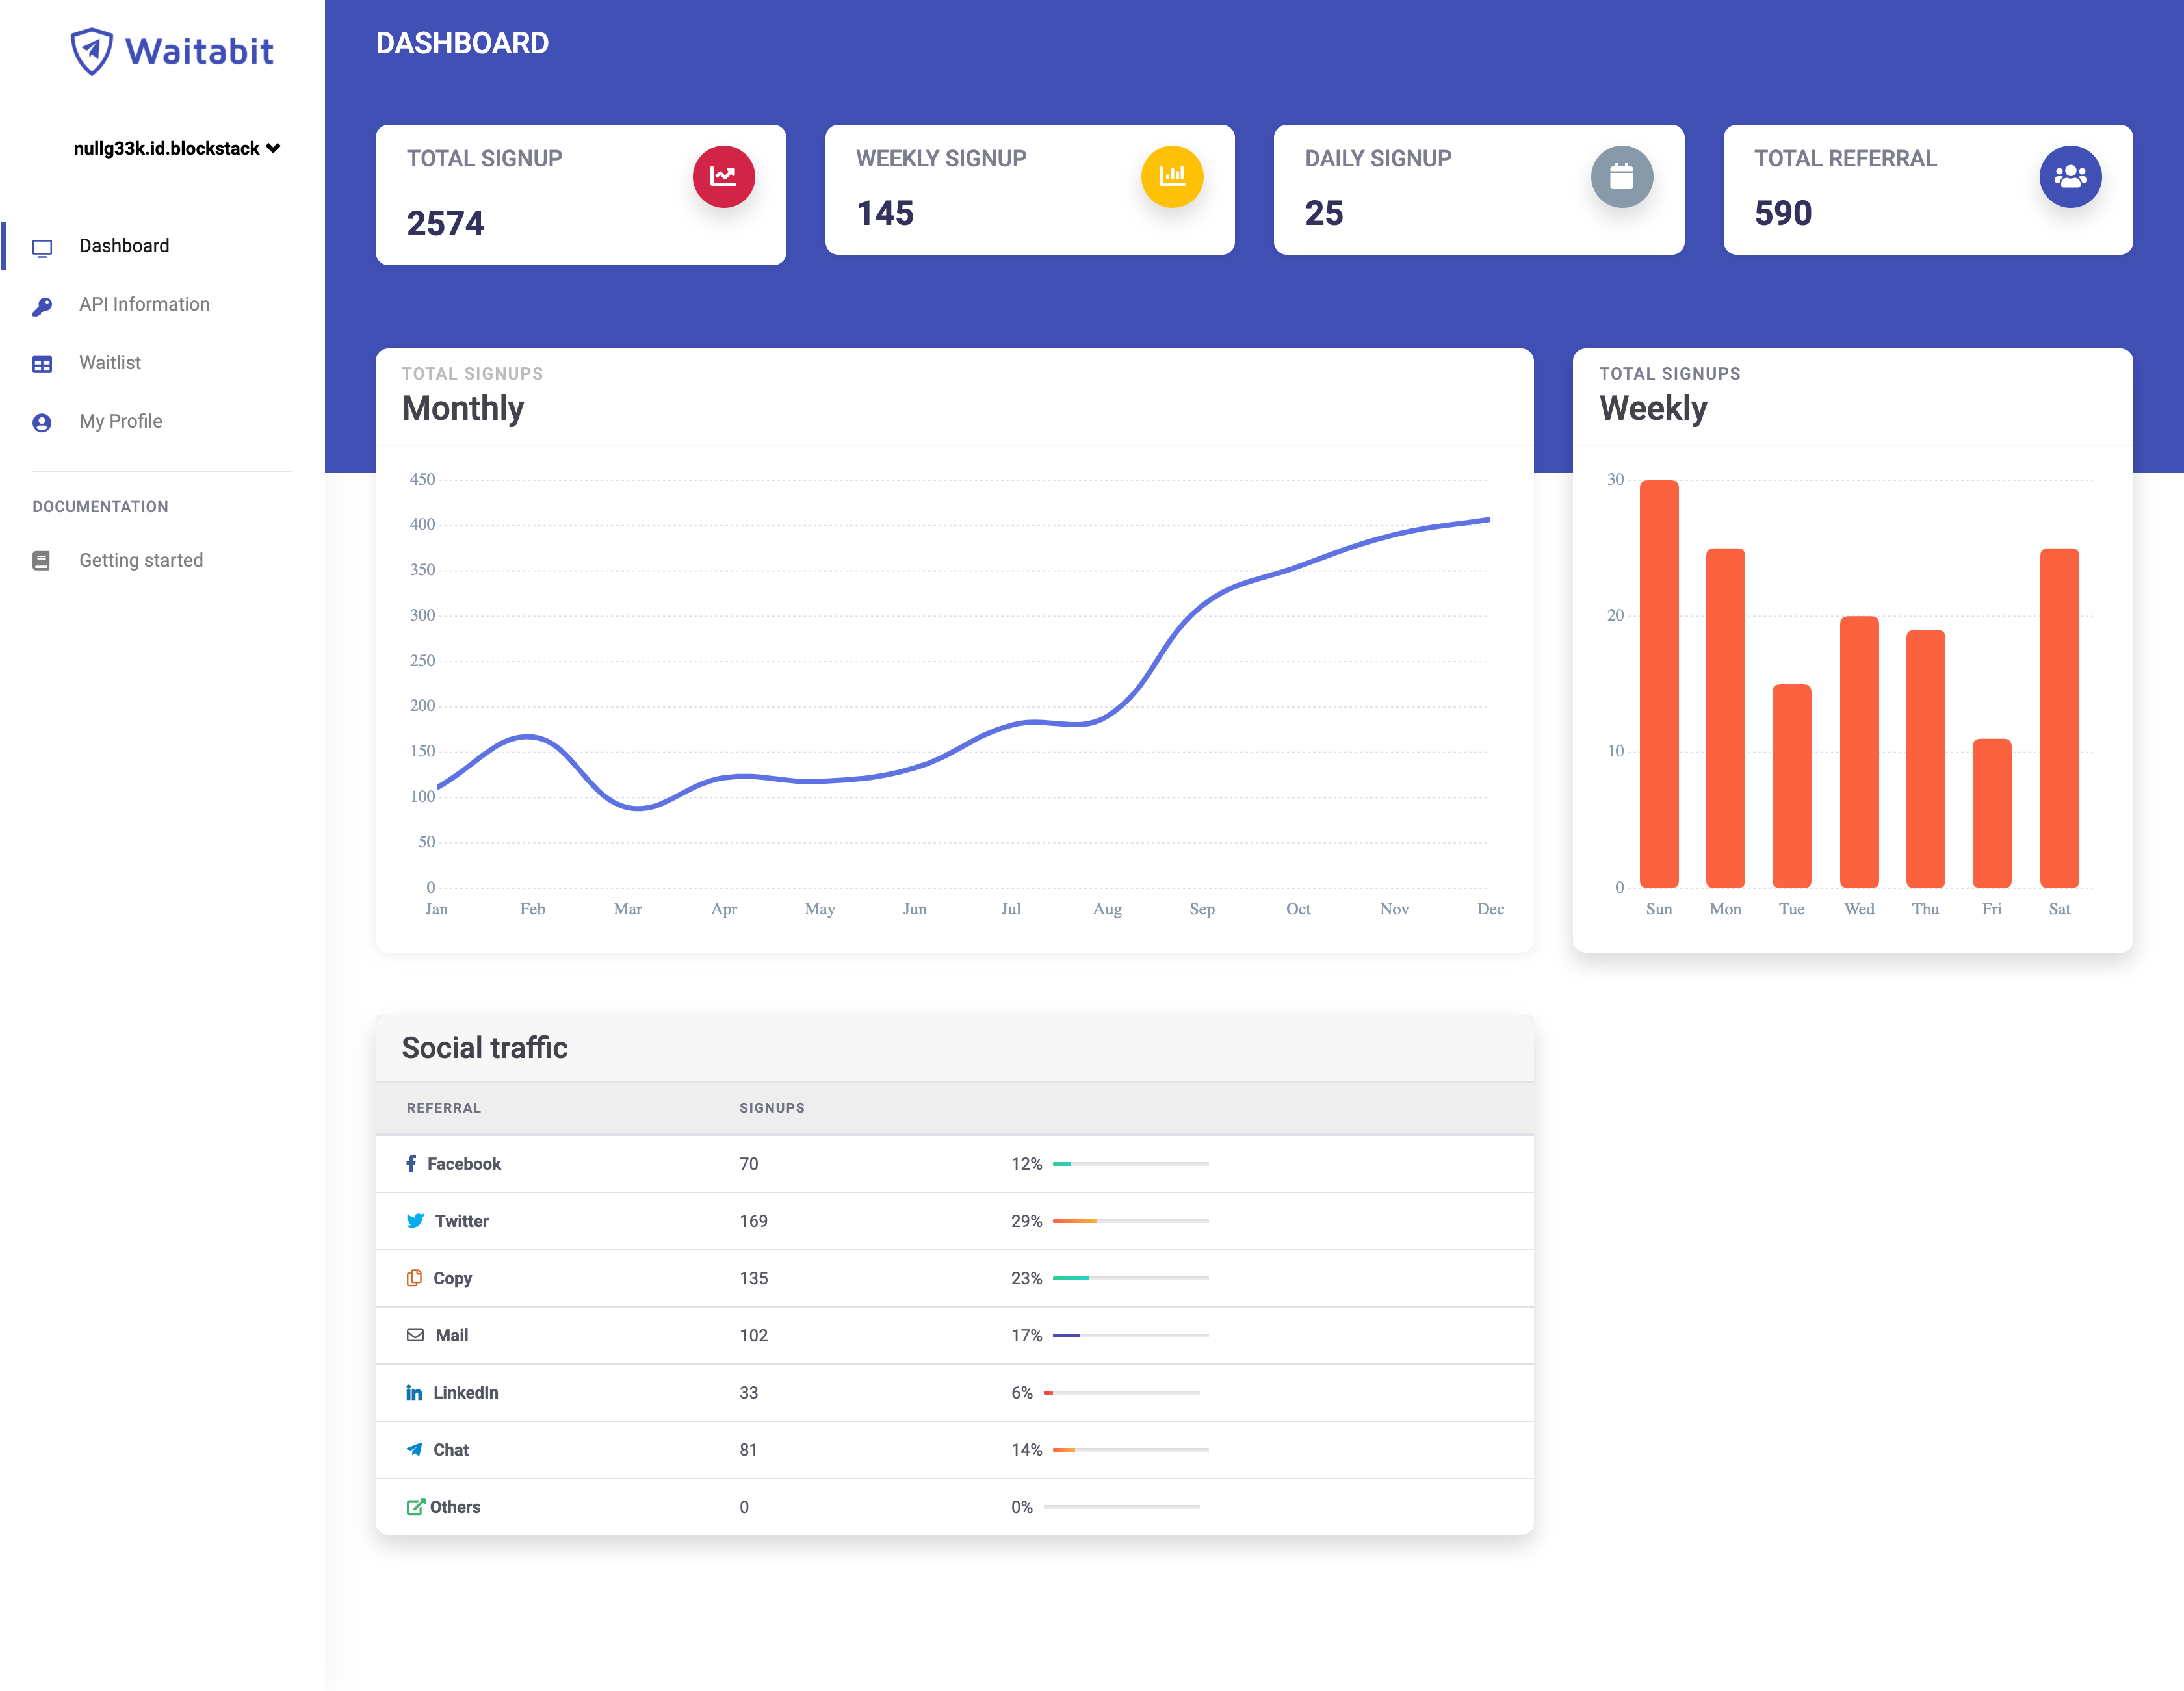Viewport: 2184px width, 1691px height.
Task: Click the Getting started book icon
Action: point(42,561)
